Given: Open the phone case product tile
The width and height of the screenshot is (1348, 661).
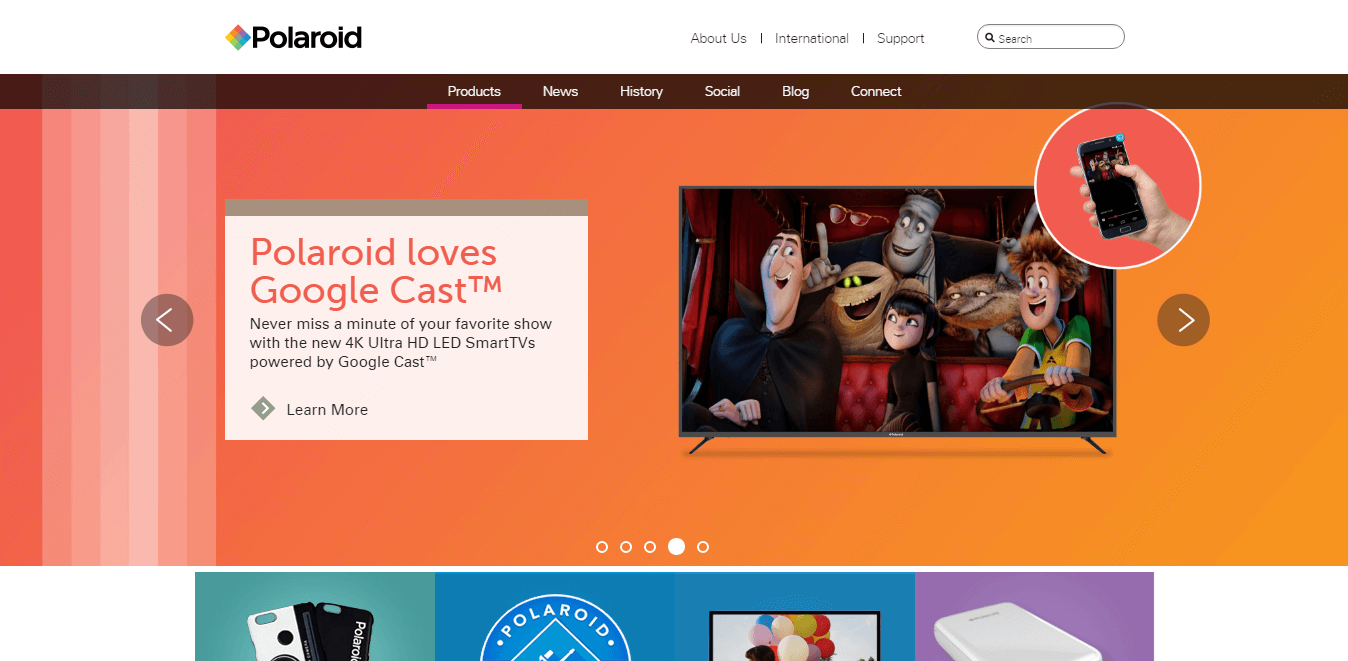Looking at the screenshot, I should pos(315,616).
